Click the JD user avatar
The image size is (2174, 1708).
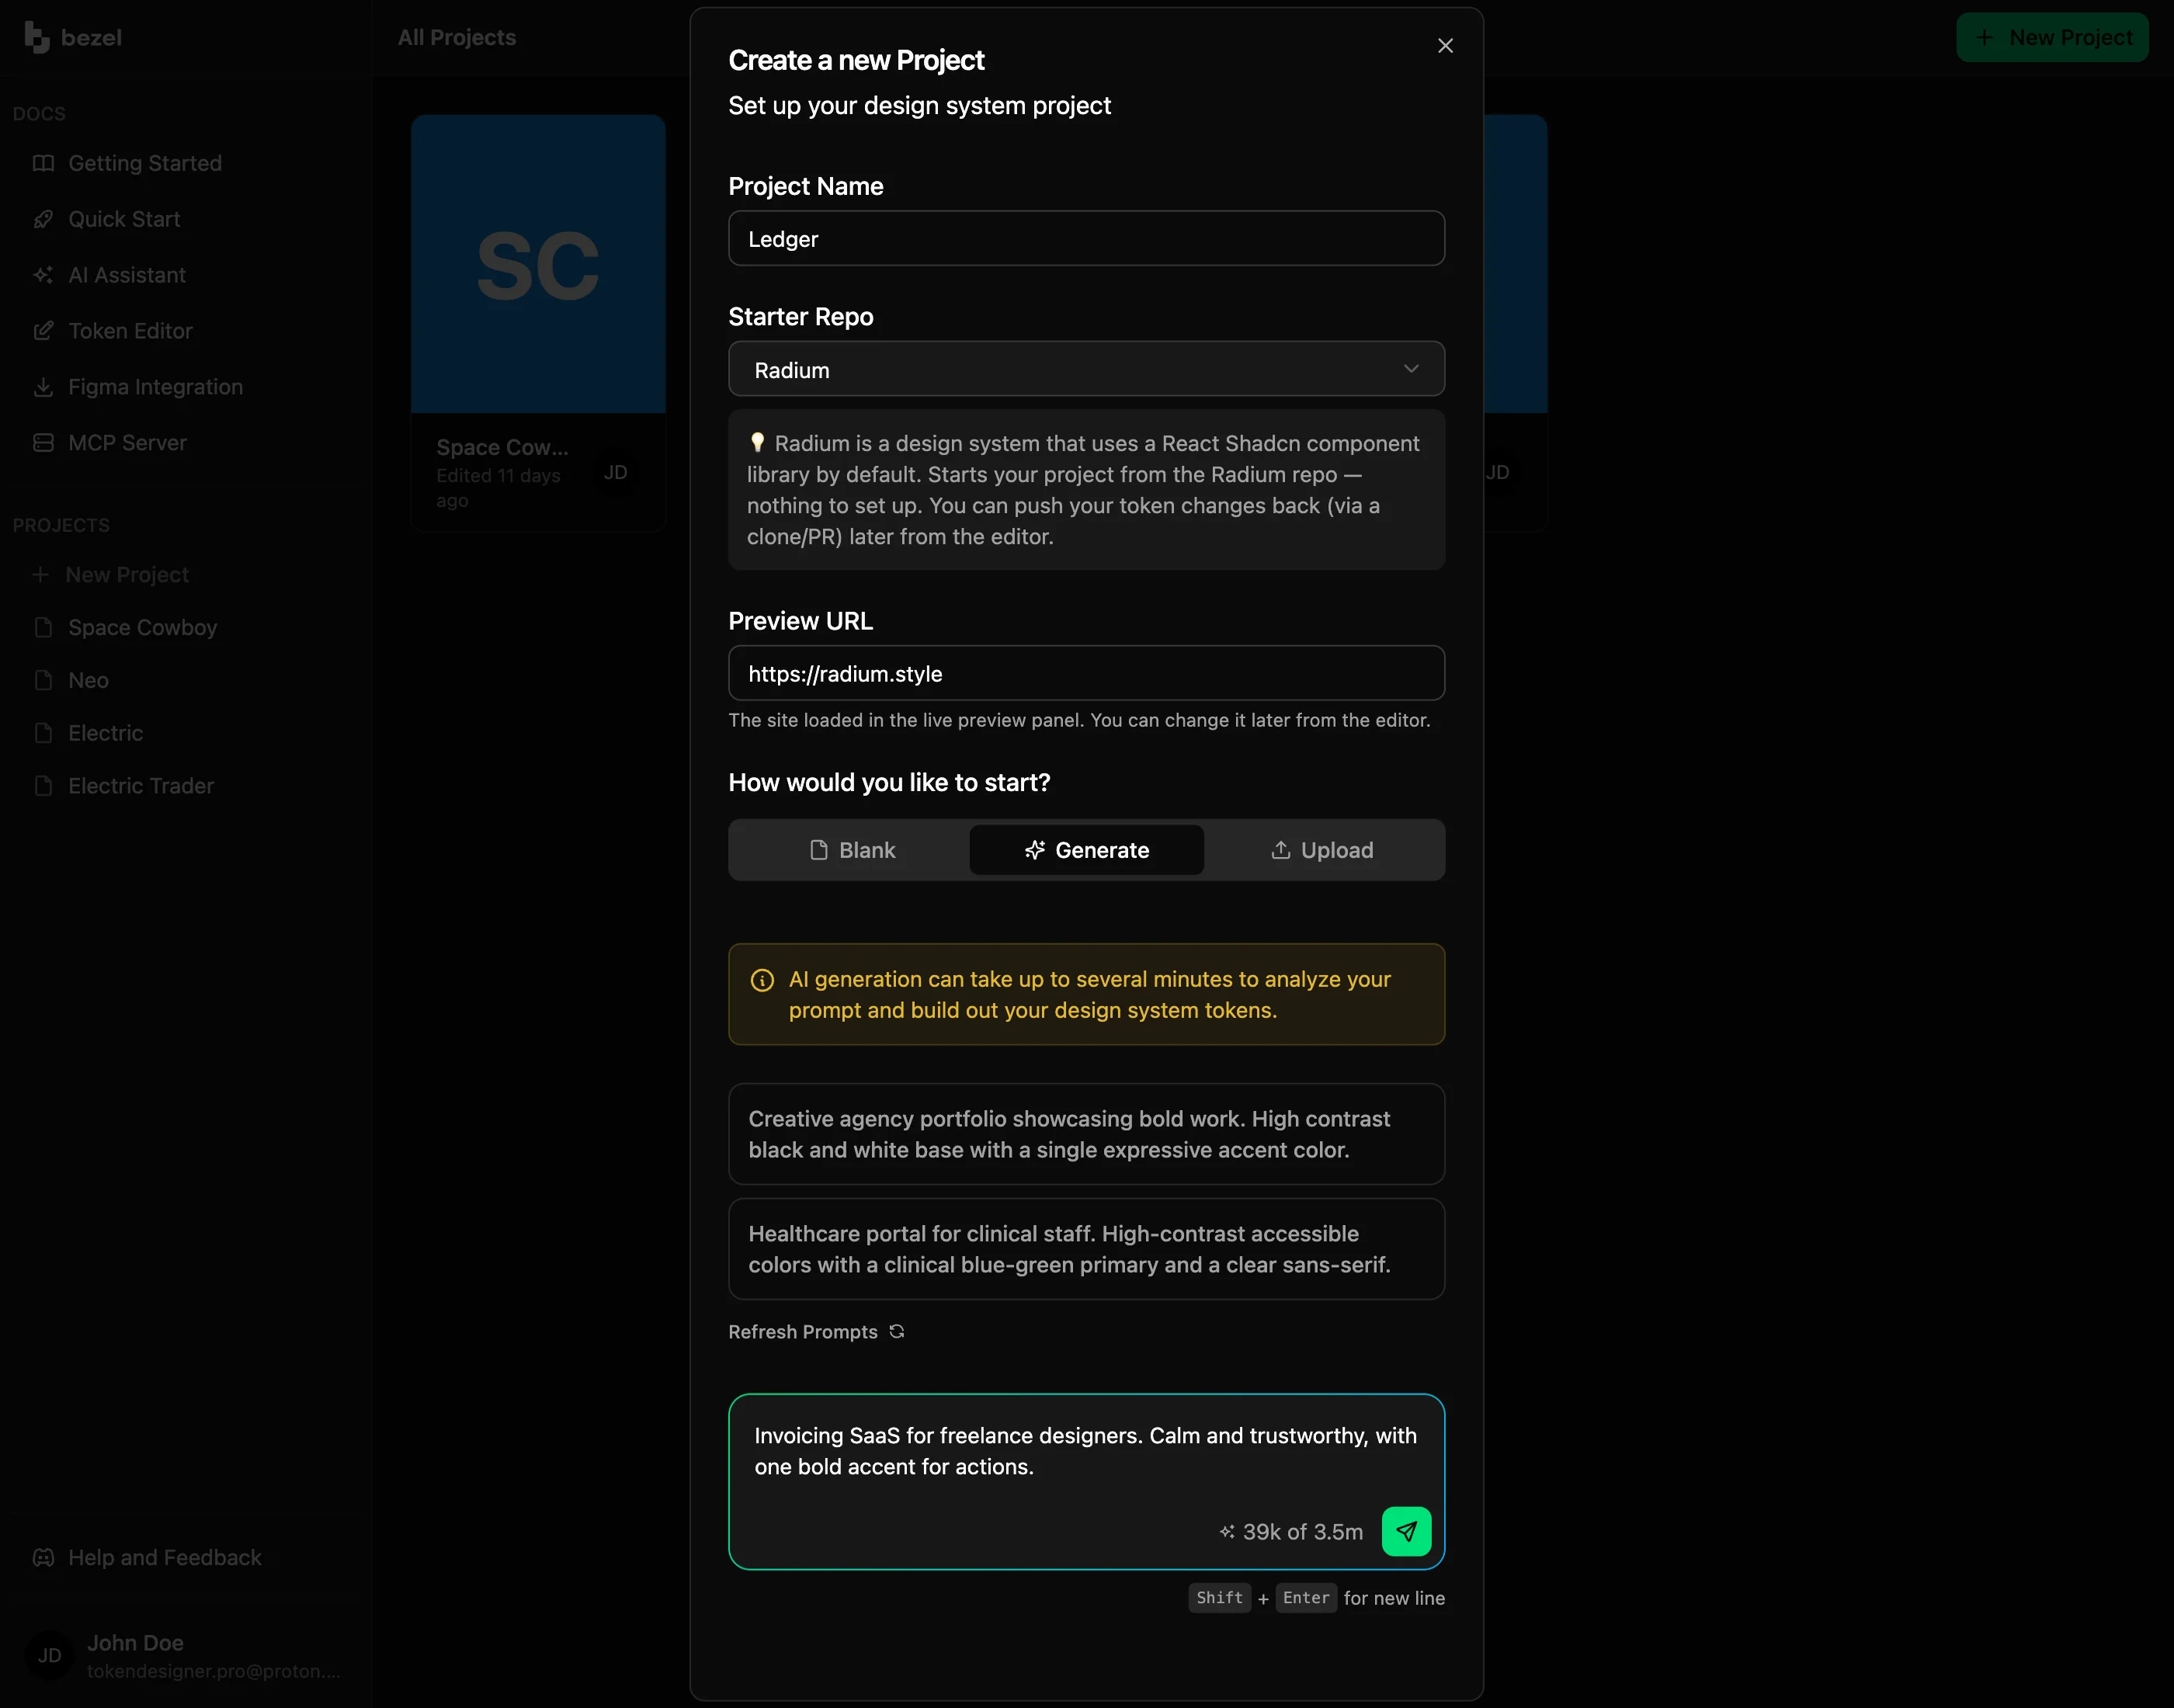pos(49,1656)
